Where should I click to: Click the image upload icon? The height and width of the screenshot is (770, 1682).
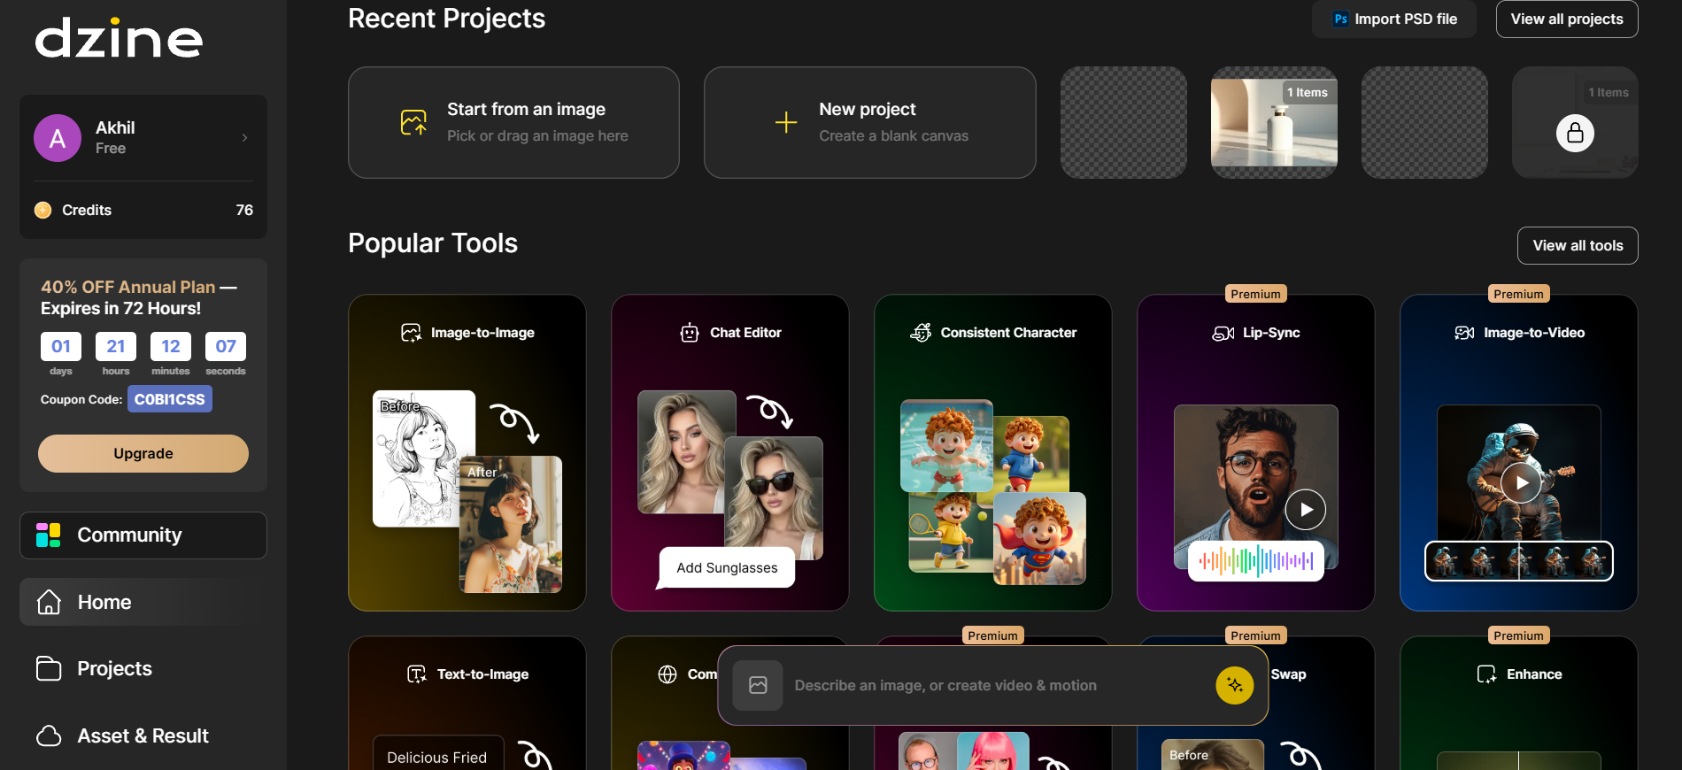[x=414, y=122]
